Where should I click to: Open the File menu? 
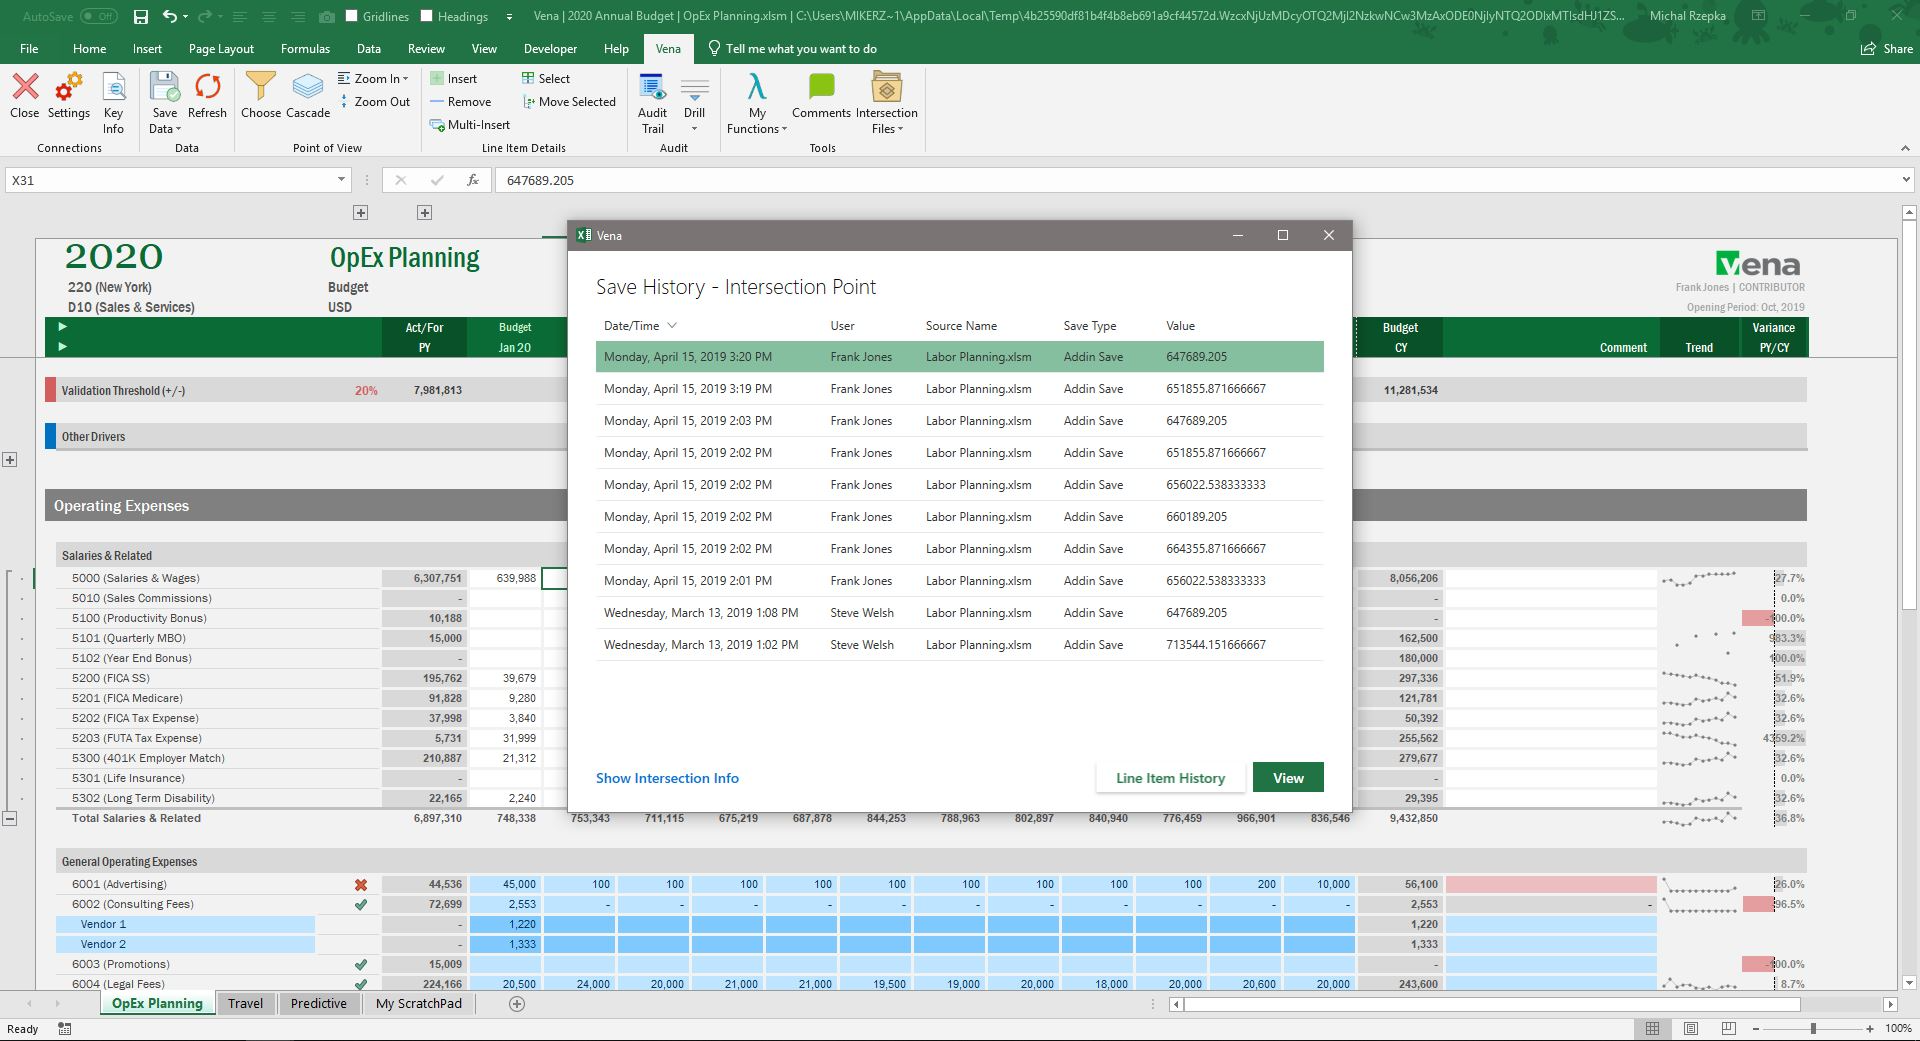tap(29, 48)
